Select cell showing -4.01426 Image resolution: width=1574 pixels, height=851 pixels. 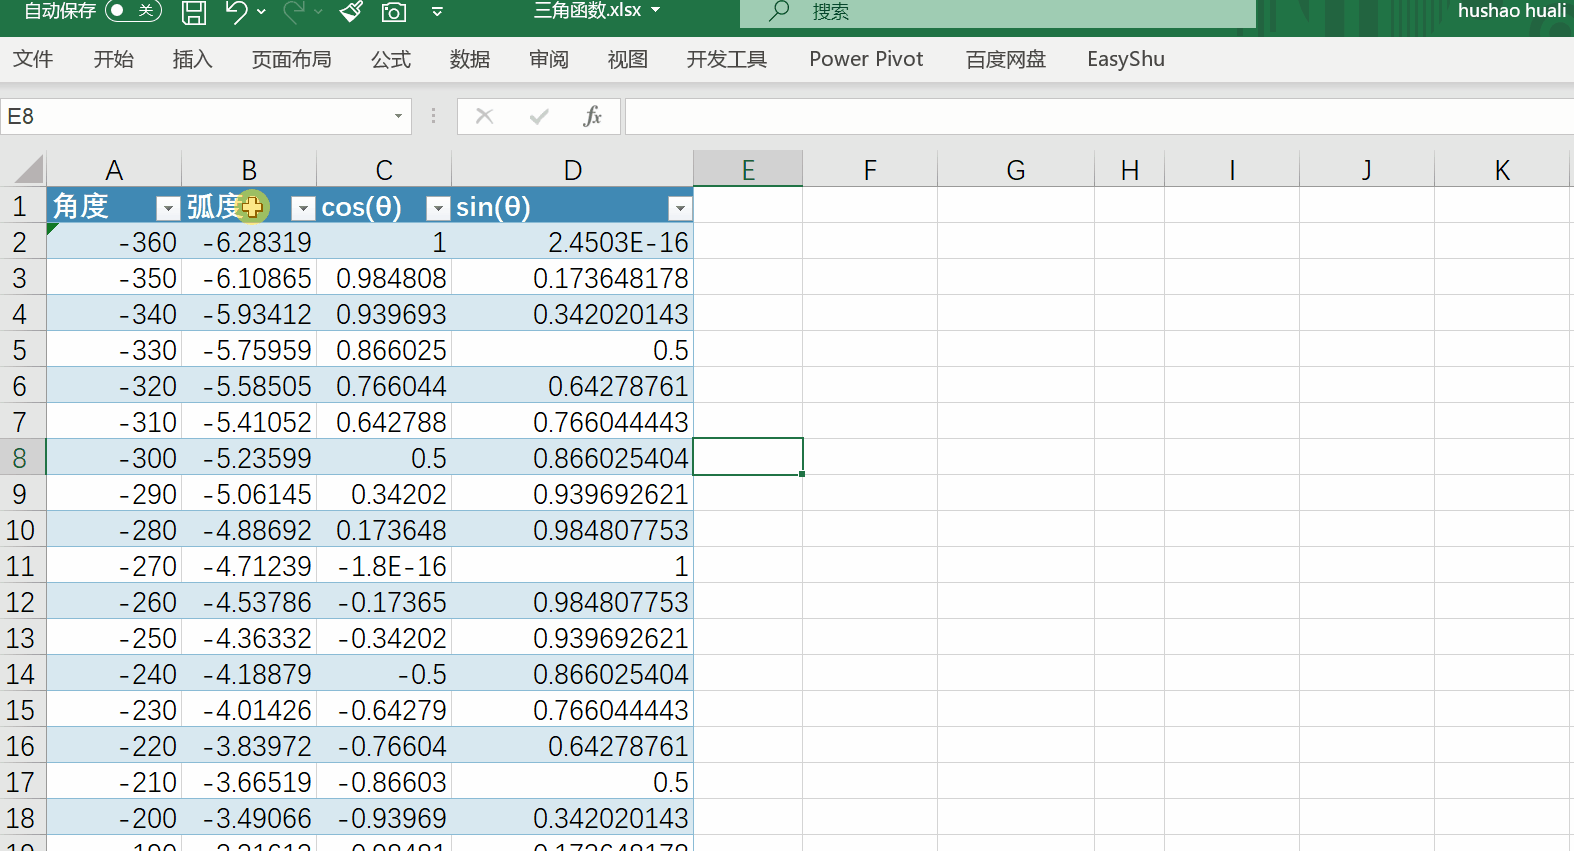(249, 710)
